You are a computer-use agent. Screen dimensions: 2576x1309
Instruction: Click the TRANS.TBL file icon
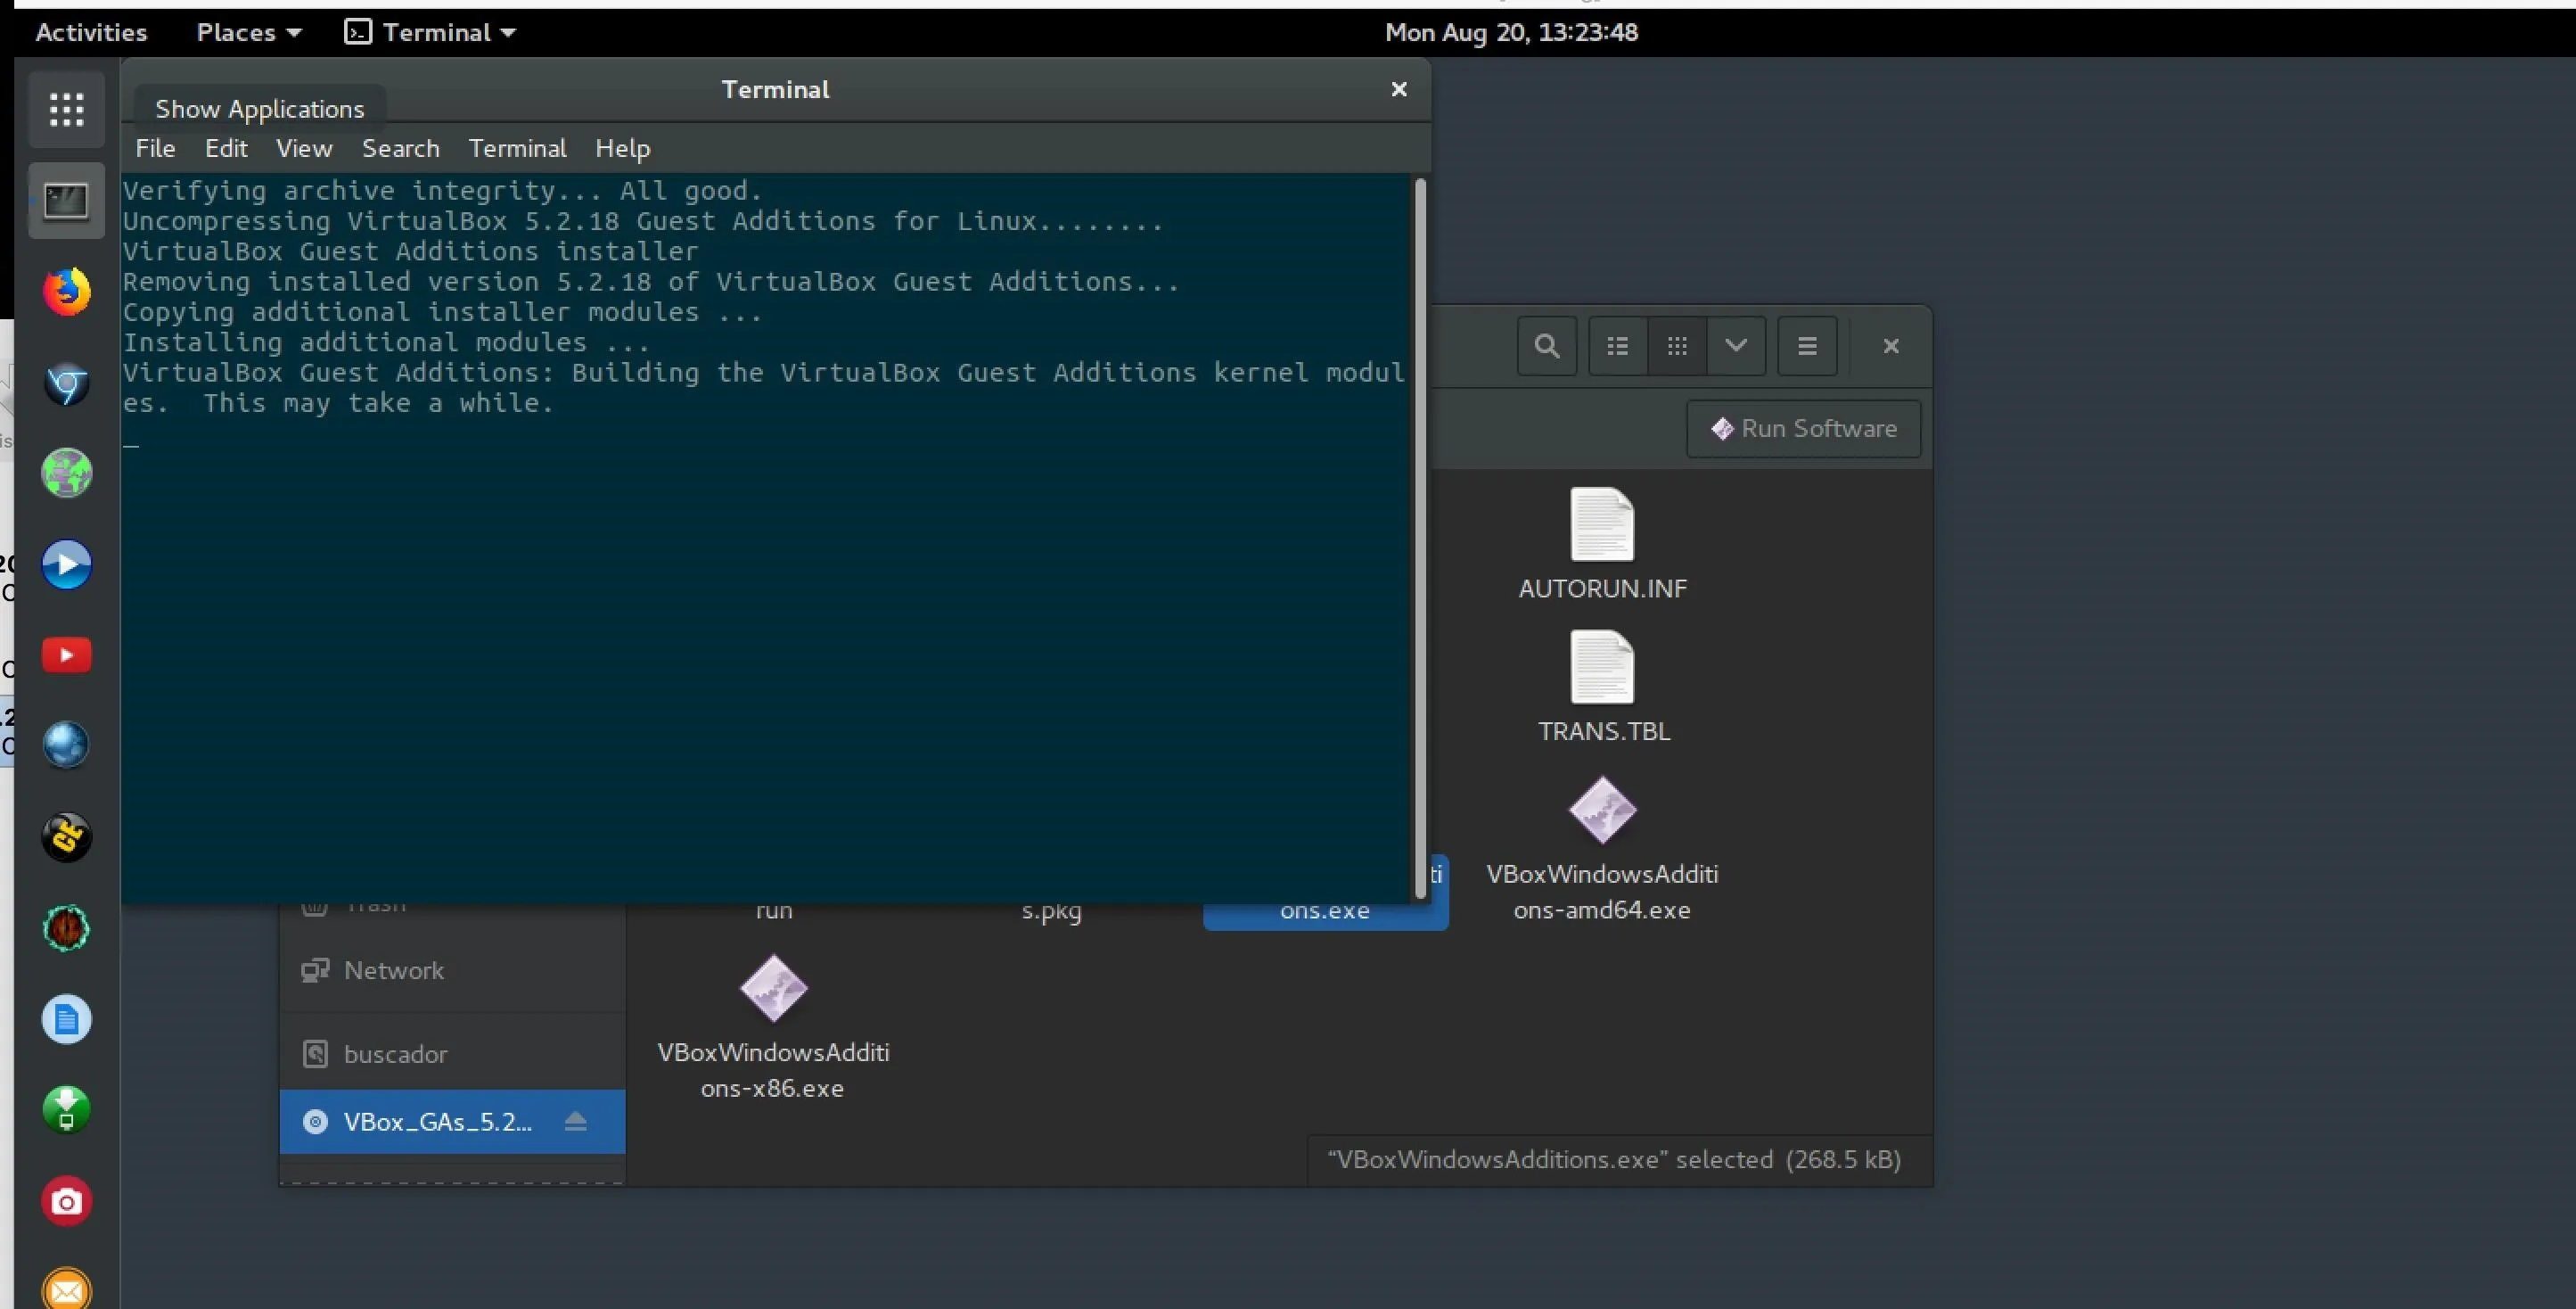coord(1602,666)
